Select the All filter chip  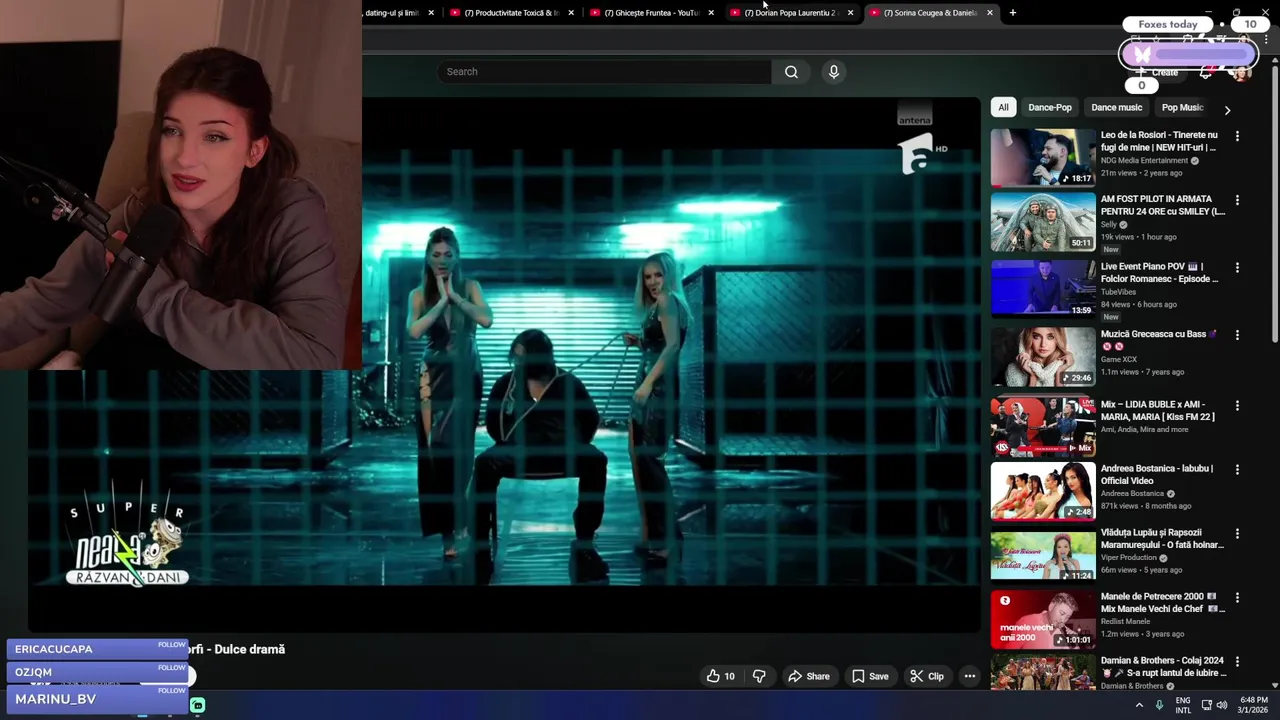pos(1003,107)
